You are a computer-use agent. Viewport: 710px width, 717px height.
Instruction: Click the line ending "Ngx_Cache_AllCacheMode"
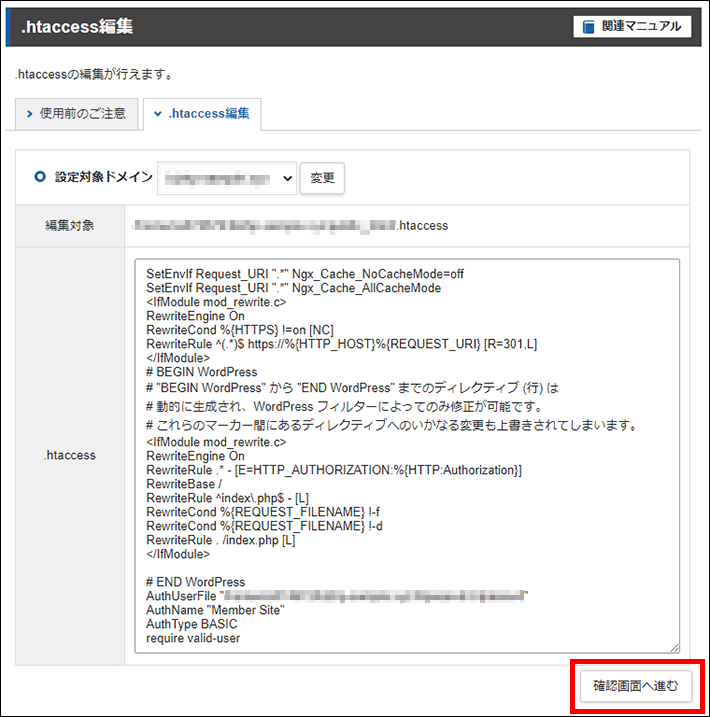click(294, 288)
